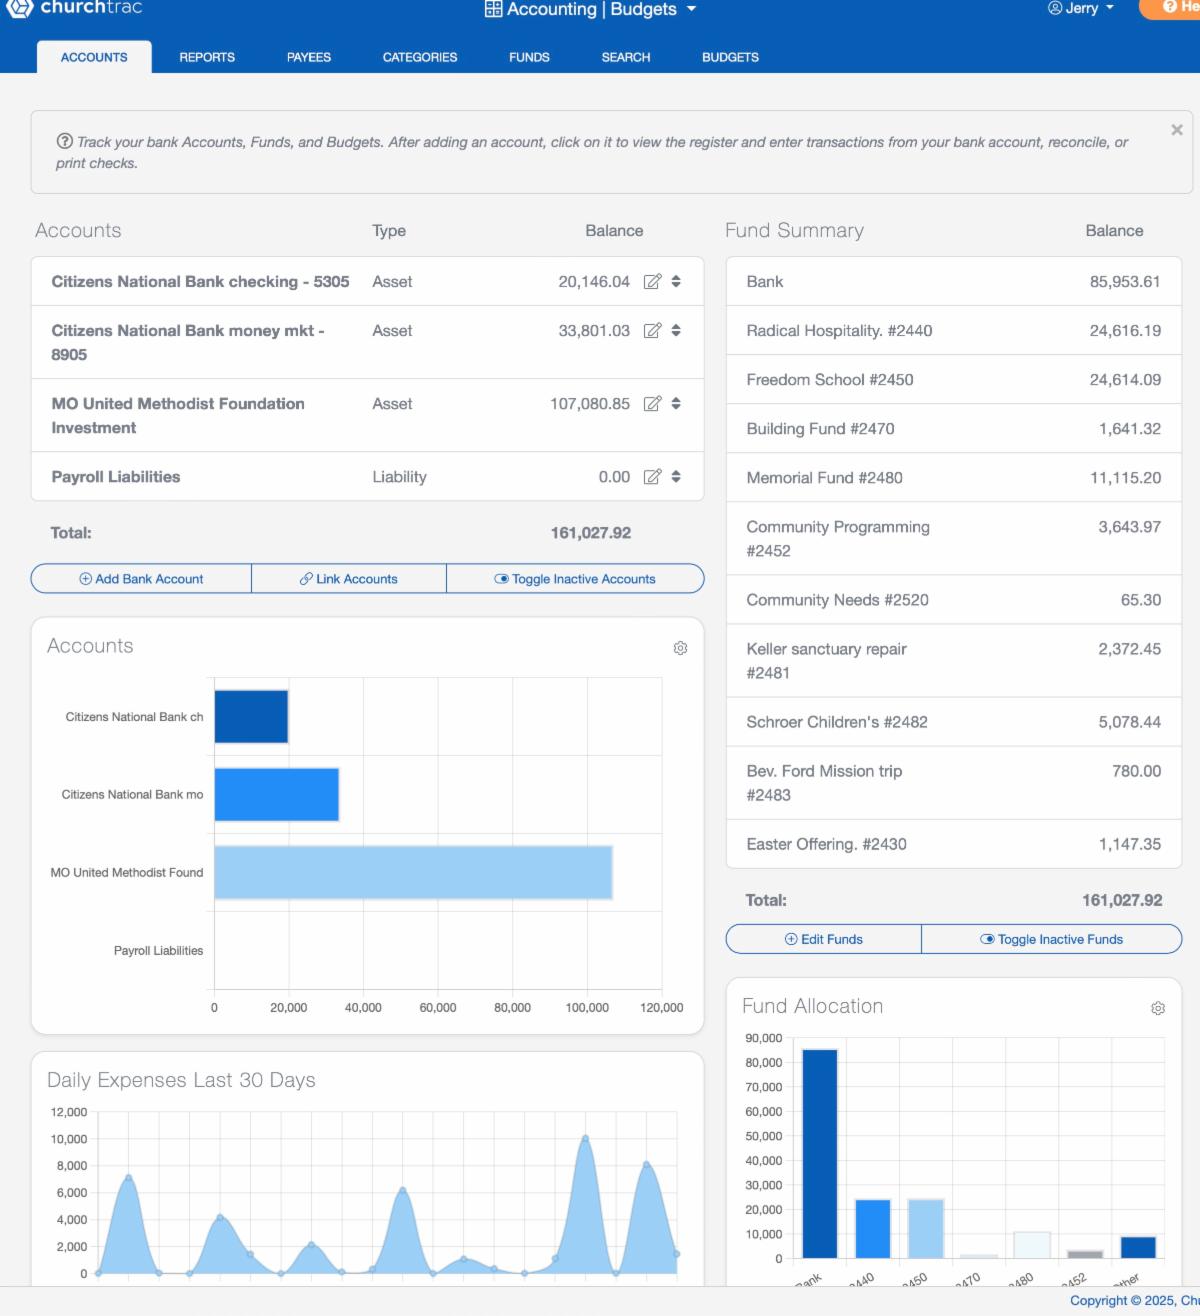Image resolution: width=1200 pixels, height=1316 pixels.
Task: Switch to the Reports tab
Action: point(207,57)
